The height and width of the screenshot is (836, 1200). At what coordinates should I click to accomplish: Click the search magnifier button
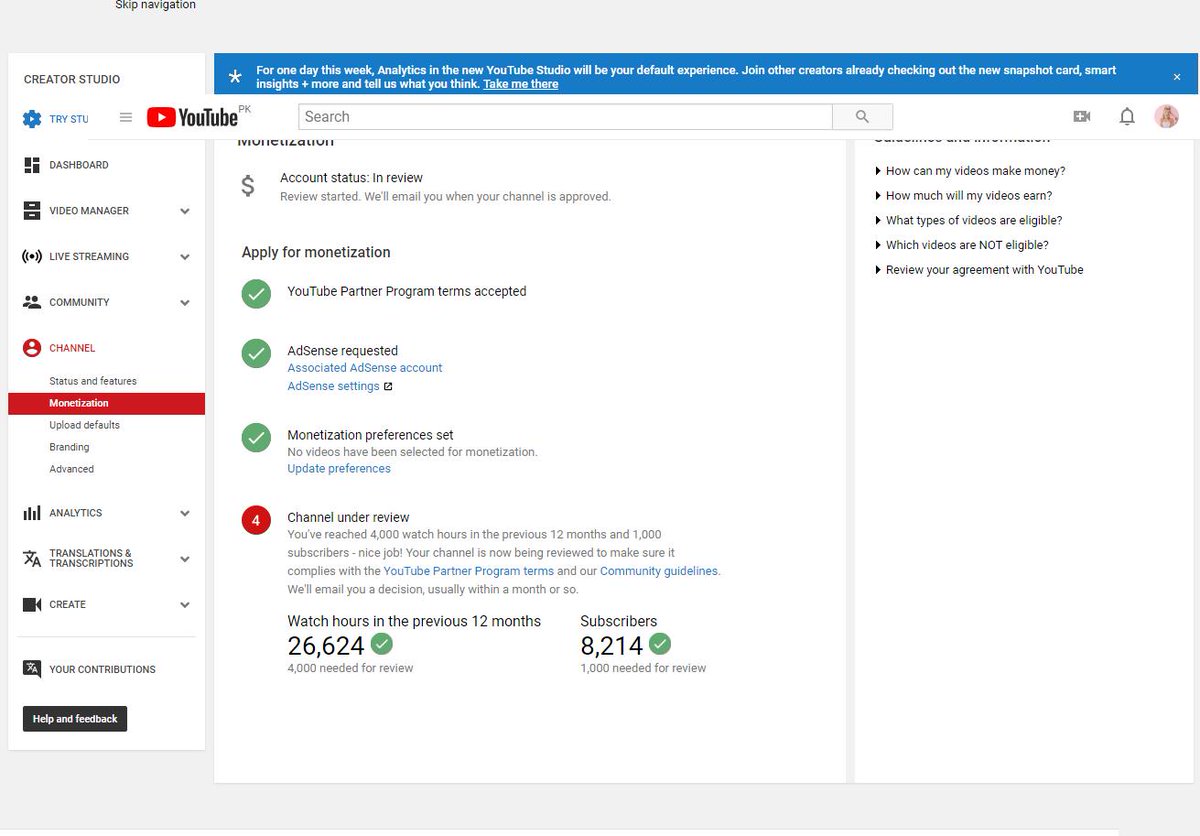click(862, 117)
